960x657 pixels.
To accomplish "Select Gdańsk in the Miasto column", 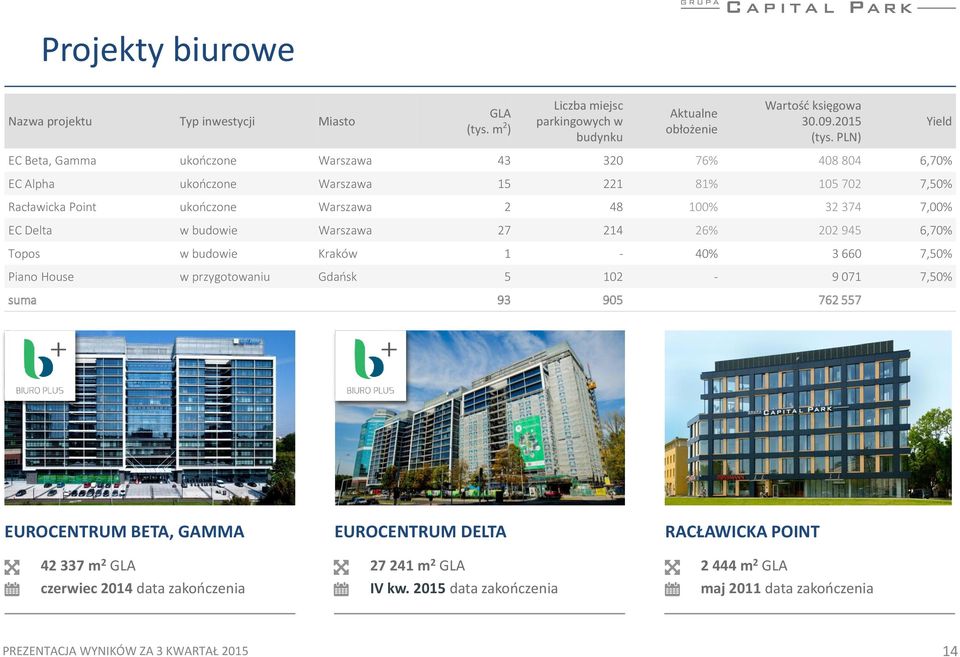I will [337, 277].
